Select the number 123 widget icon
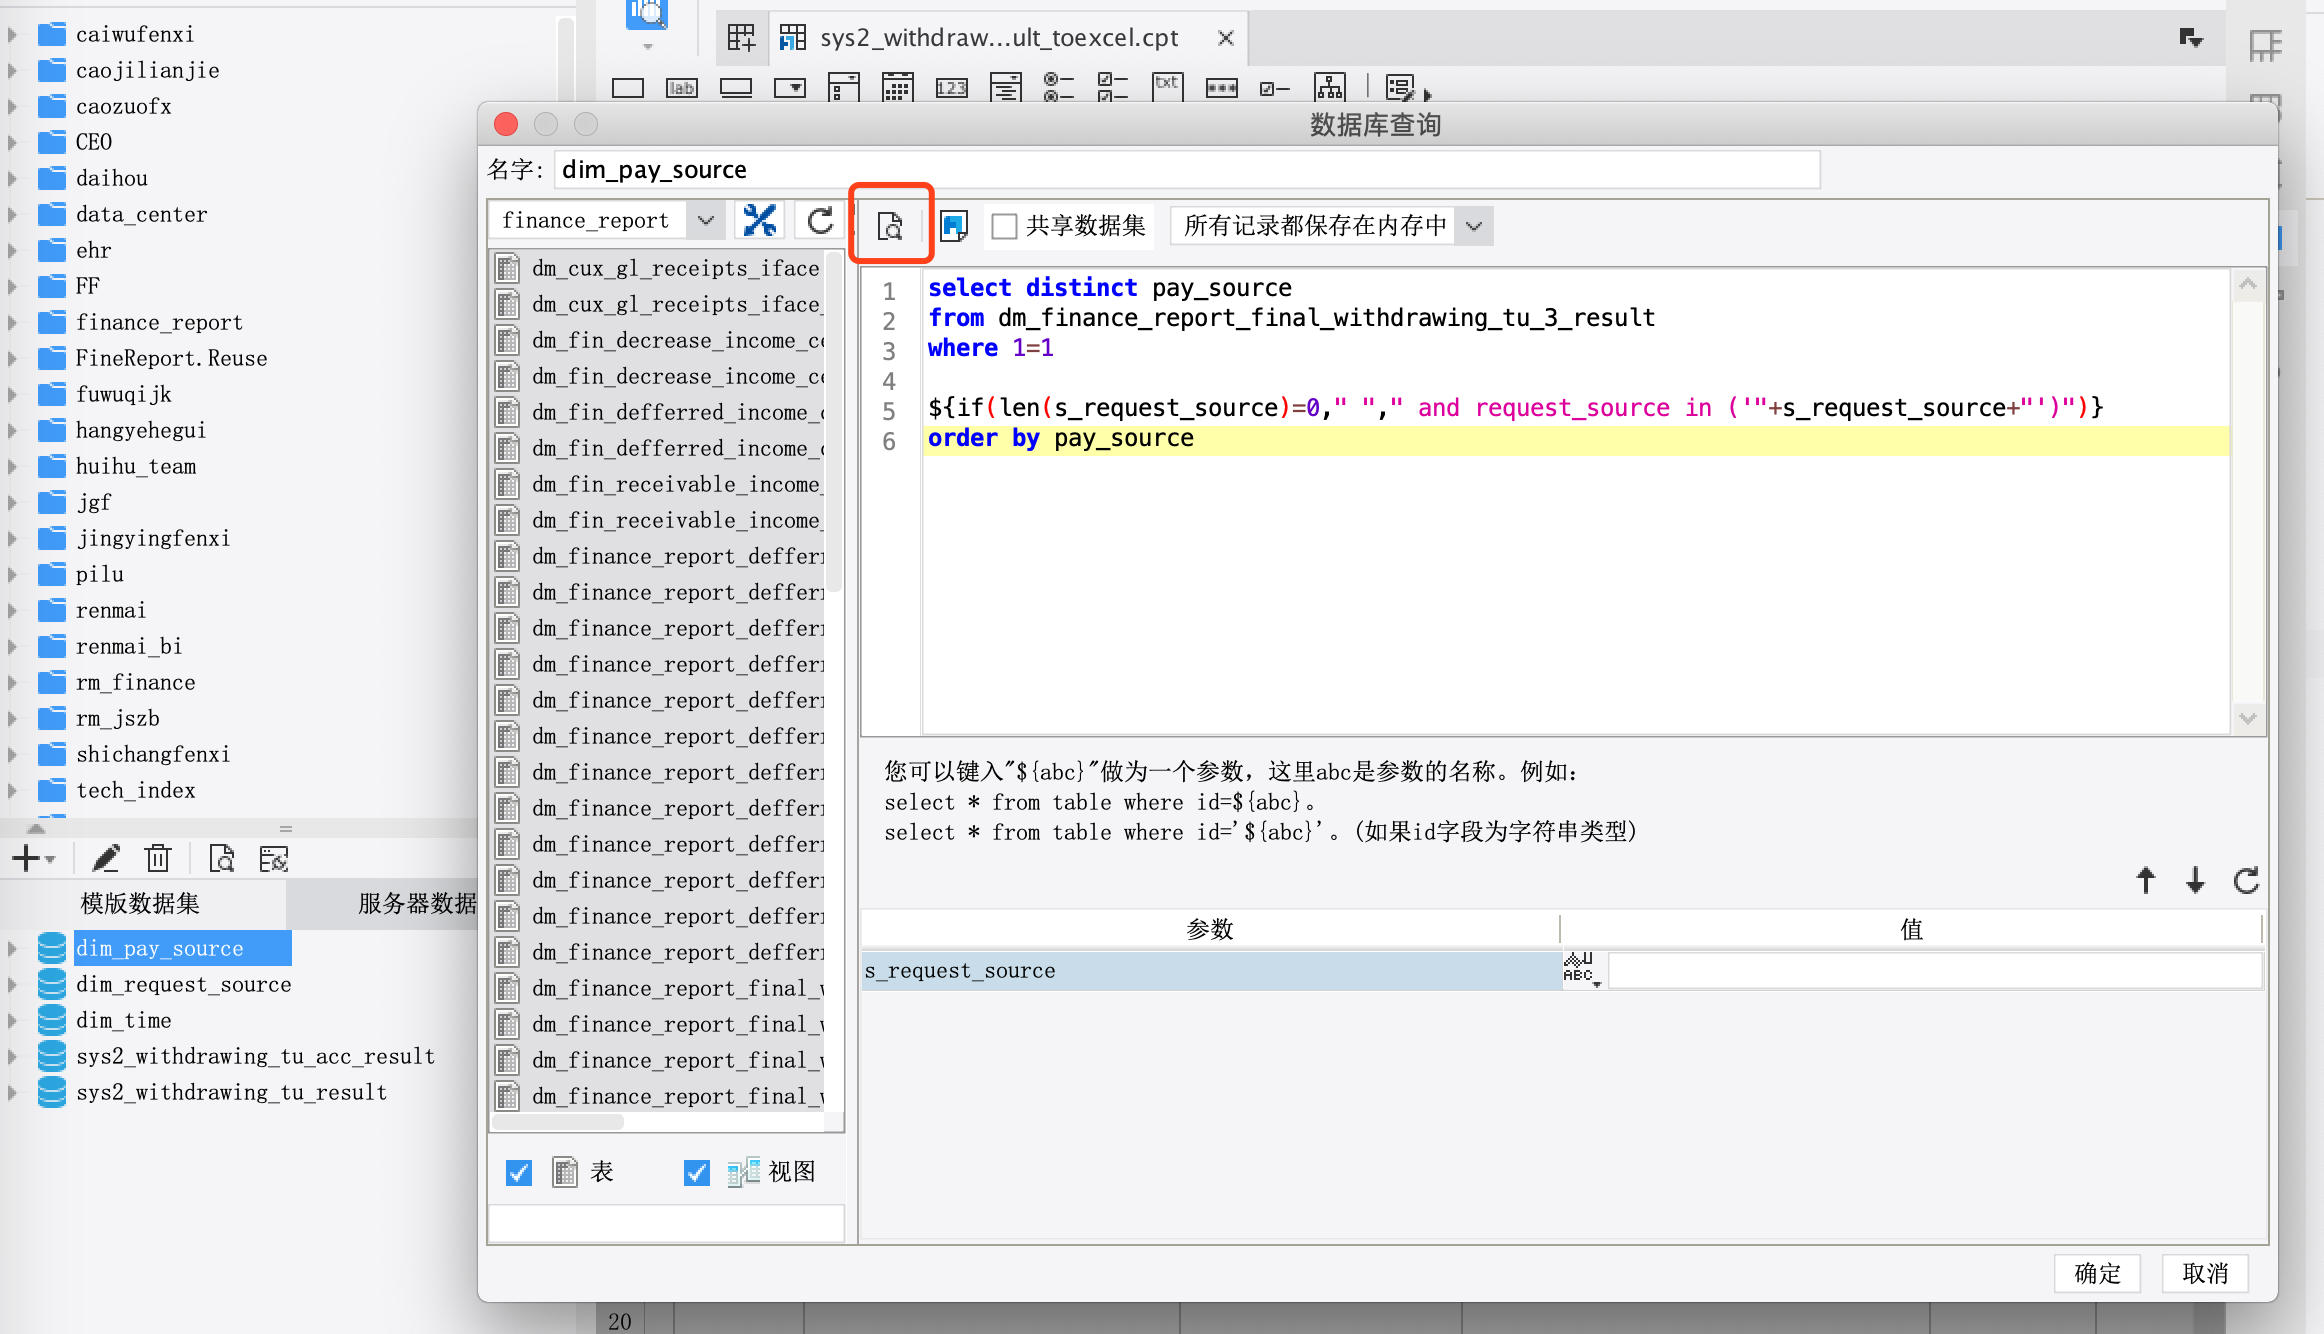This screenshot has height=1334, width=2324. [x=951, y=88]
